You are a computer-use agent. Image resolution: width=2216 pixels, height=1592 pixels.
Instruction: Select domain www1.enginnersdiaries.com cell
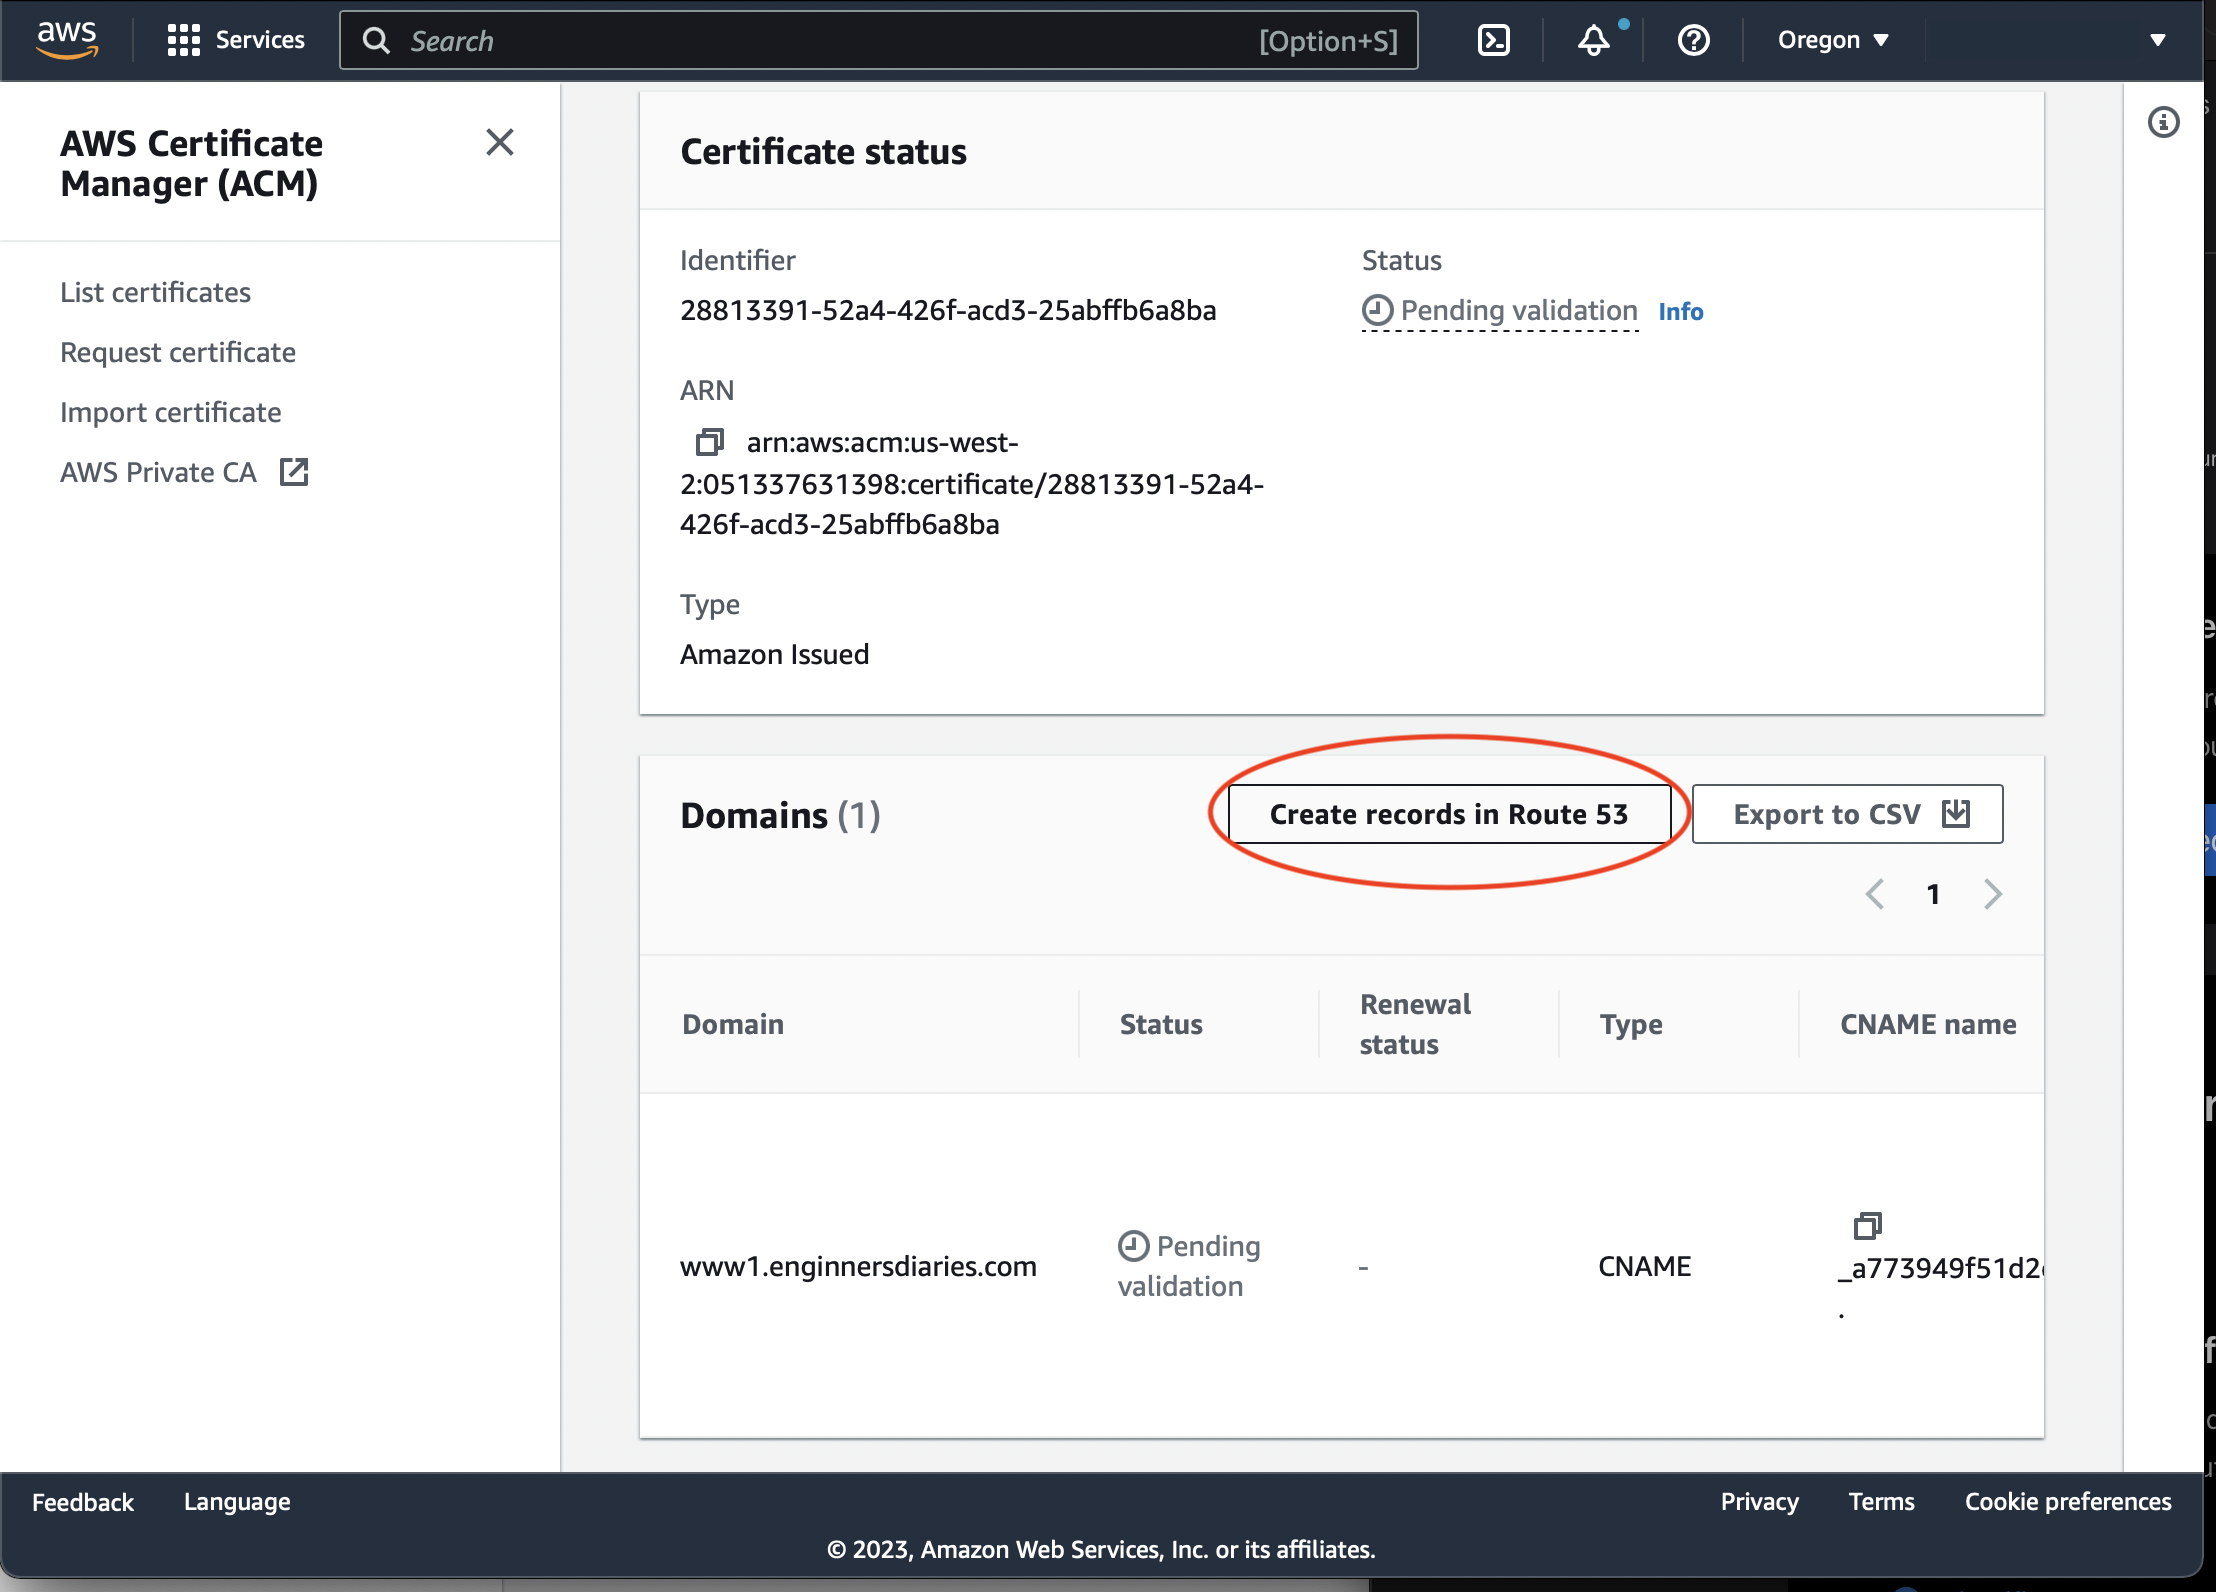click(858, 1266)
